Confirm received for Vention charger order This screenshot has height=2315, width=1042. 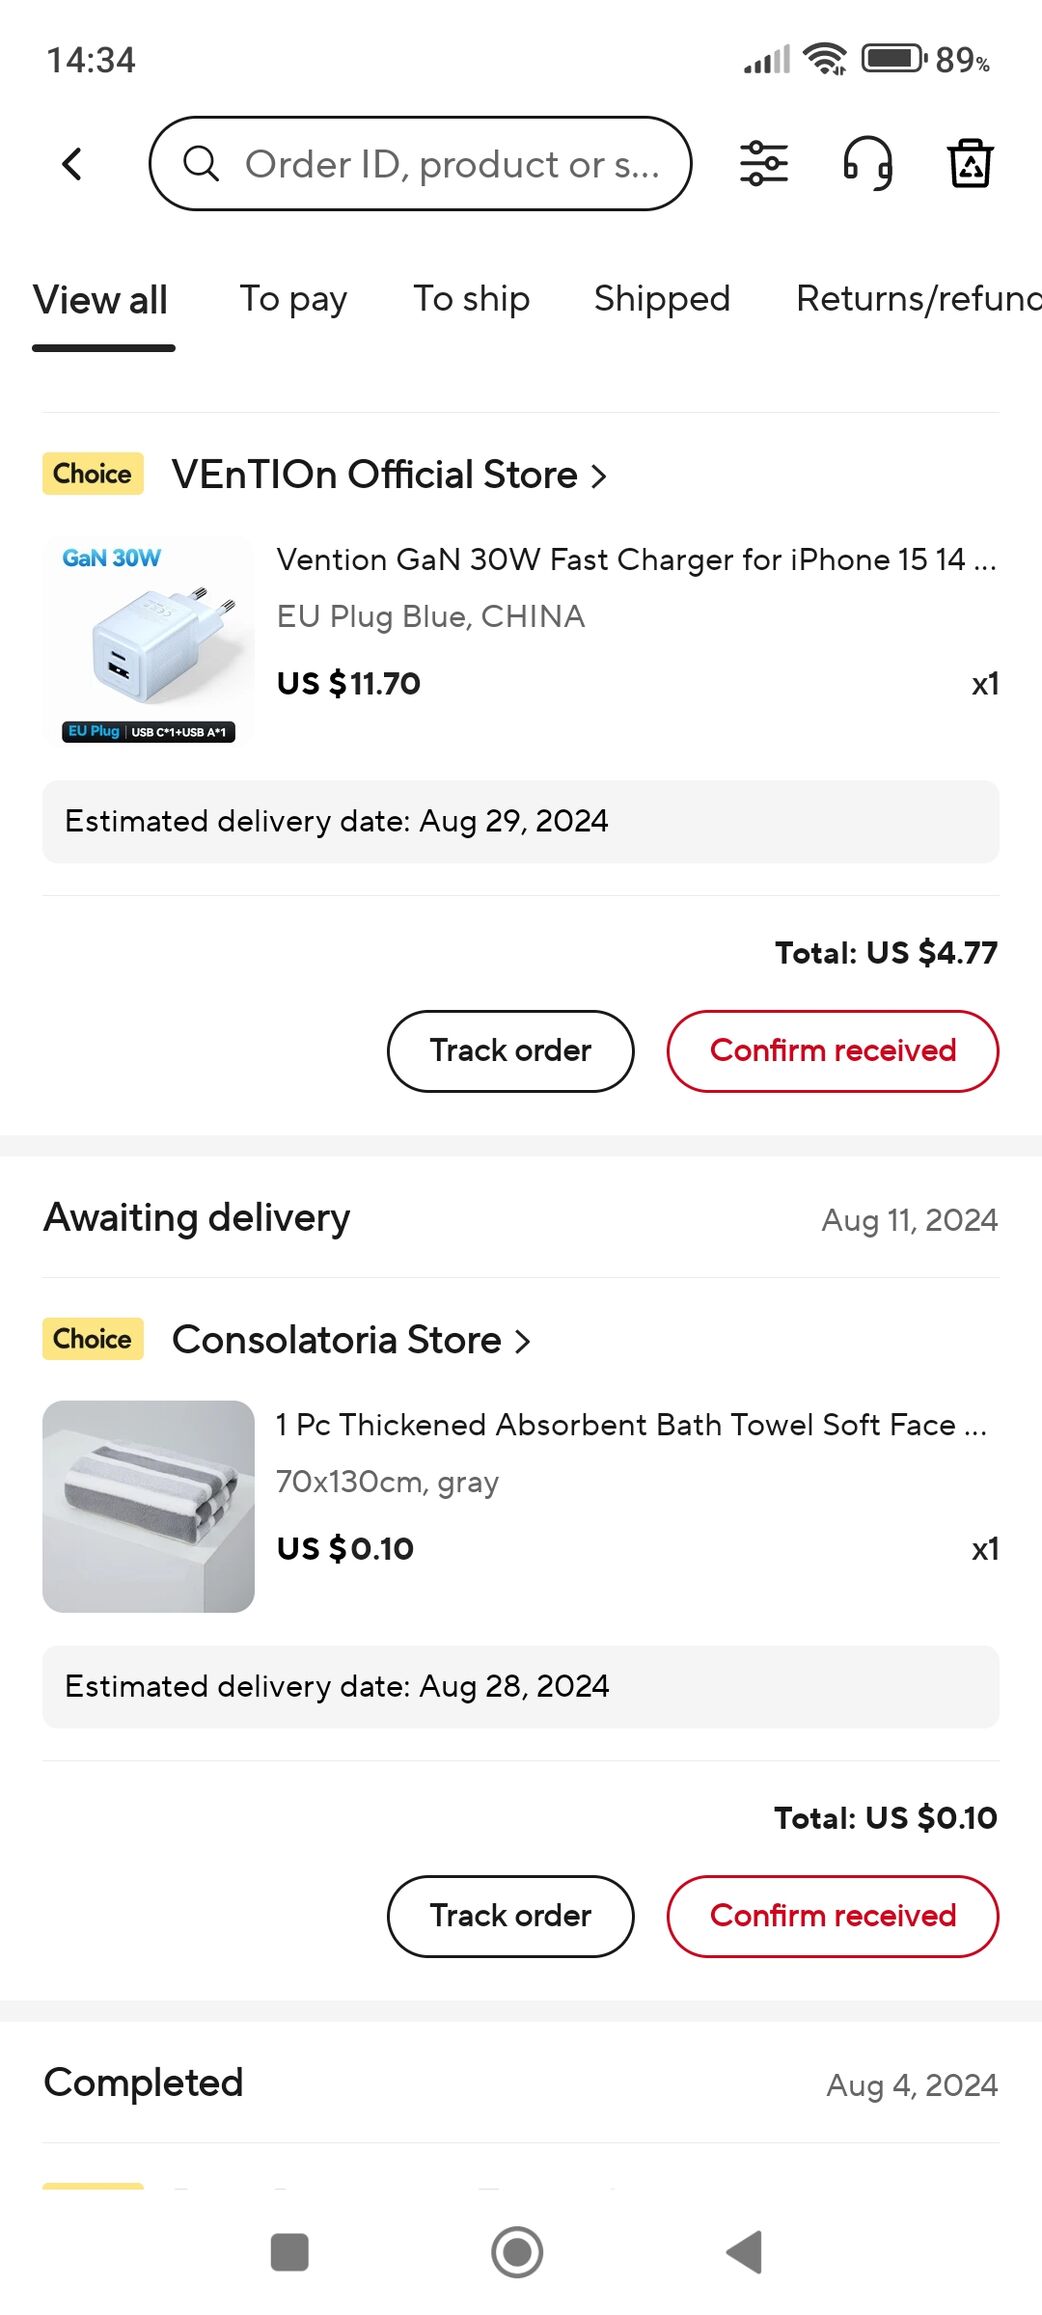point(832,1051)
